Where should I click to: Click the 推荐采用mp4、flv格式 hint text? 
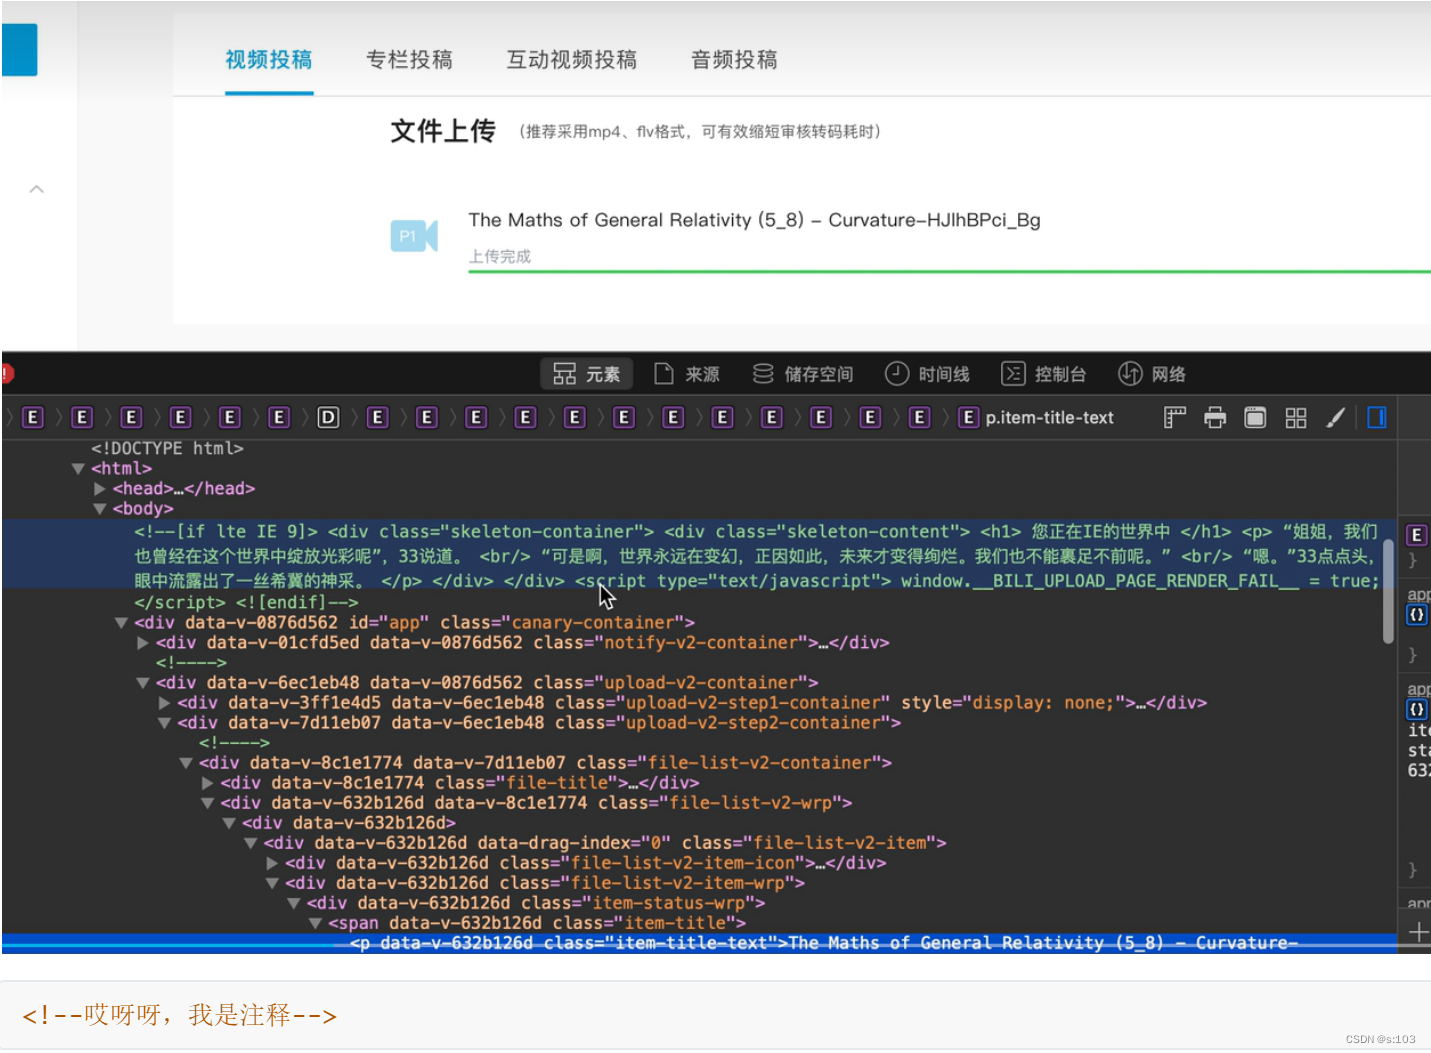click(700, 132)
